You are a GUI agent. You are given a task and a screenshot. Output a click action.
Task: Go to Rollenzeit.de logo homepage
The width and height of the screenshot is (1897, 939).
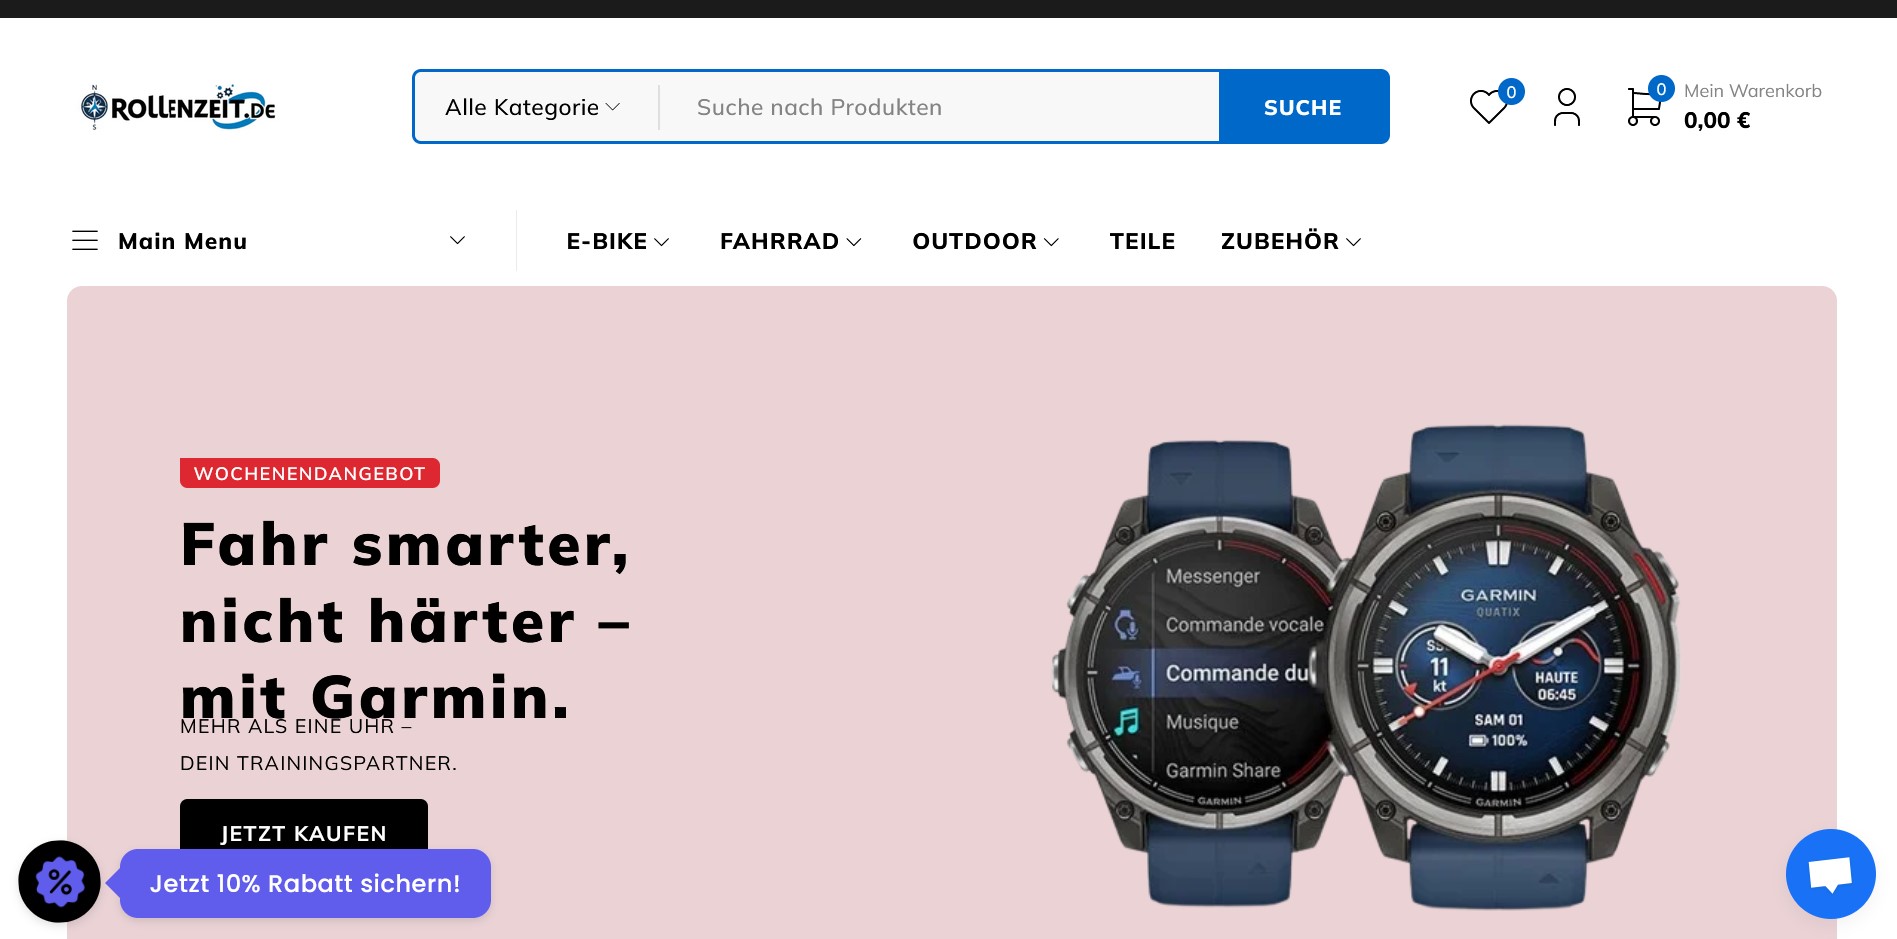point(178,107)
